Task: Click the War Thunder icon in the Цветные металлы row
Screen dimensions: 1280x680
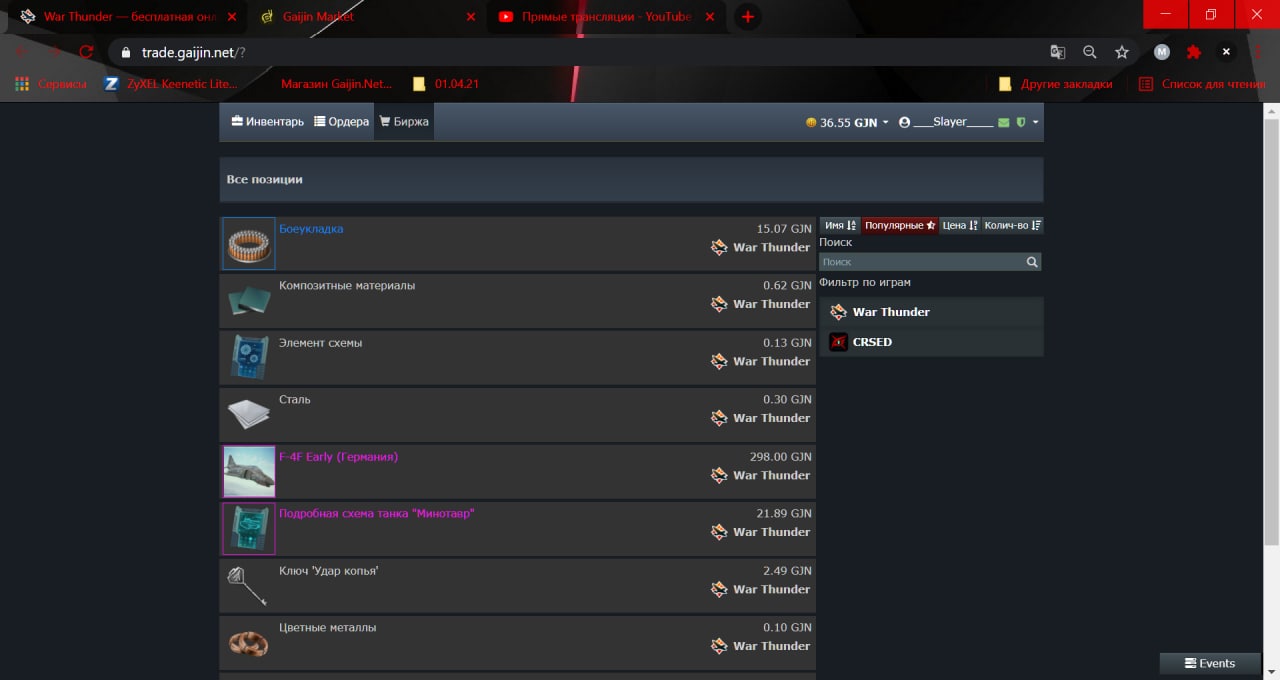Action: [719, 646]
